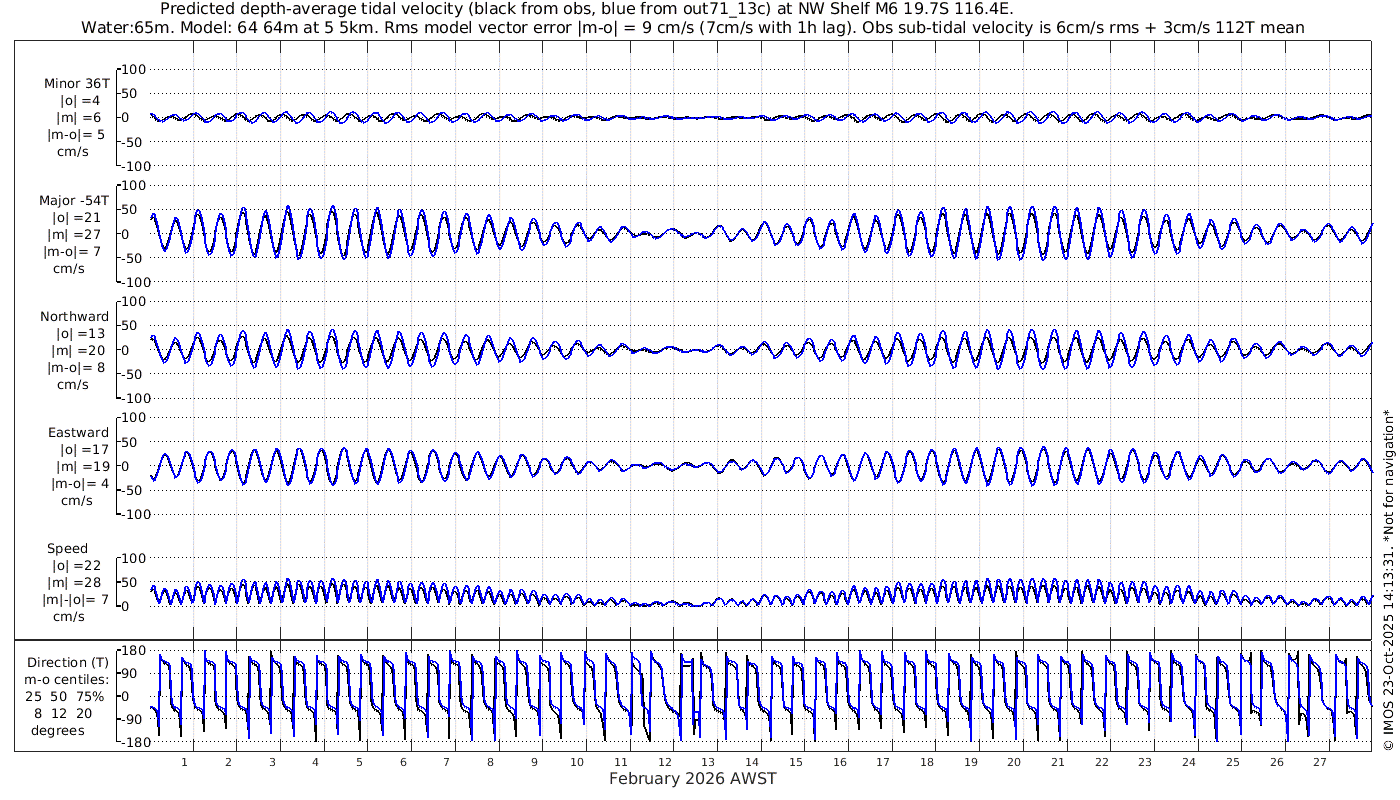Click day 20 tick on date axis
1400x800 pixels.
[1014, 762]
